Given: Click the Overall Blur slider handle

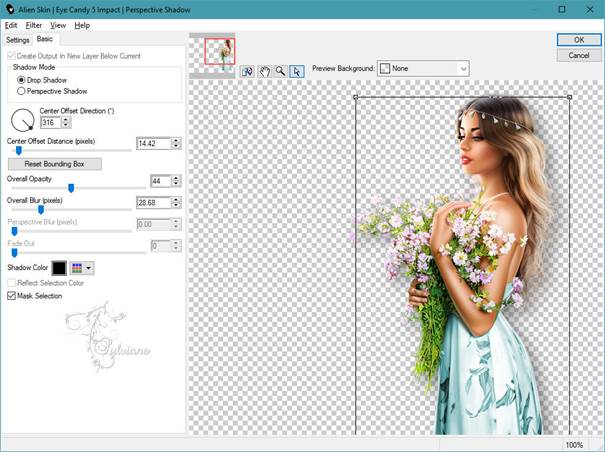Looking at the screenshot, I should (41, 210).
